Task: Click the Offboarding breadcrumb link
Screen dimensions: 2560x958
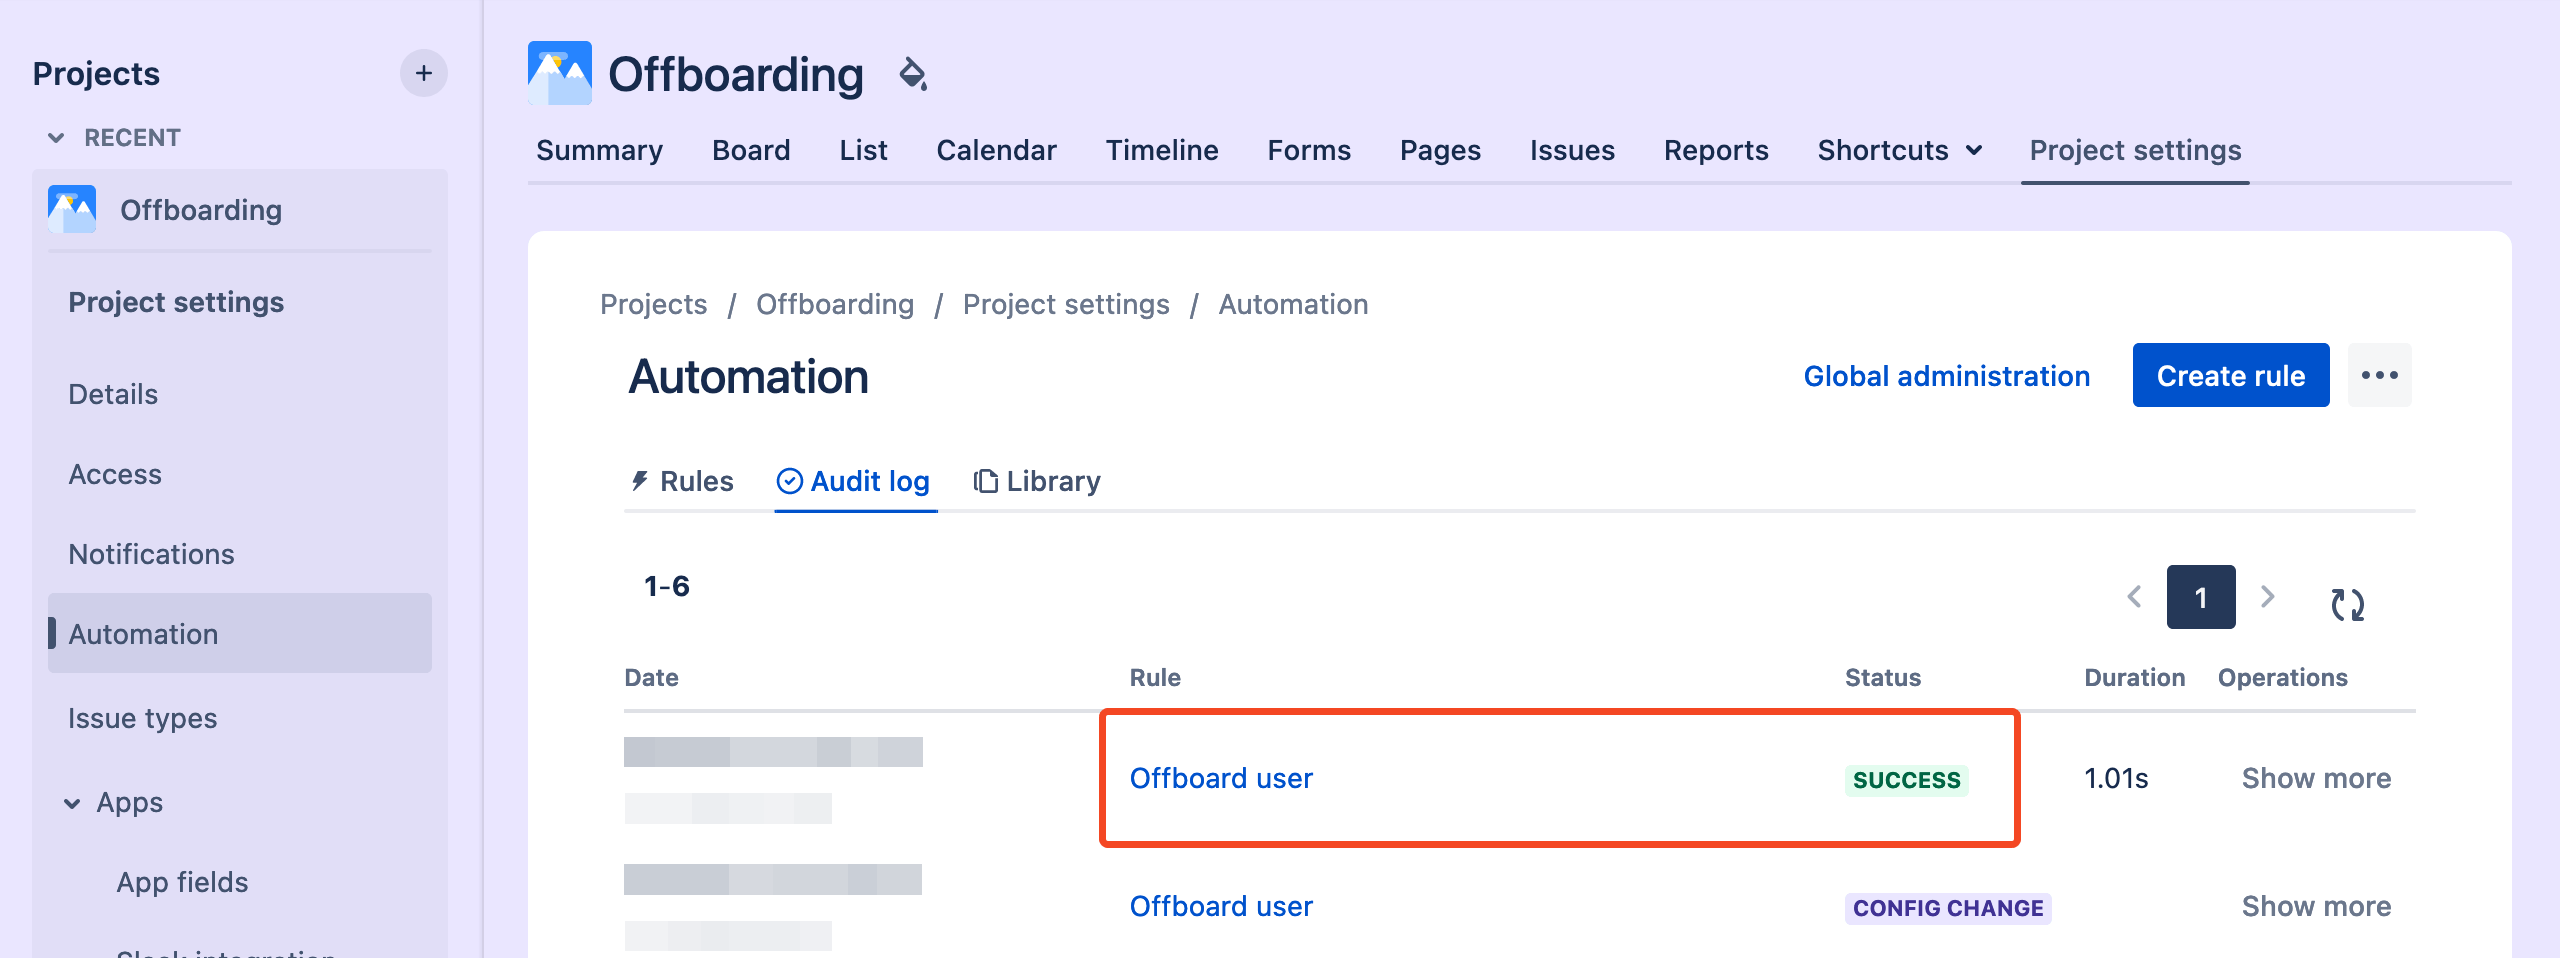Action: click(835, 304)
